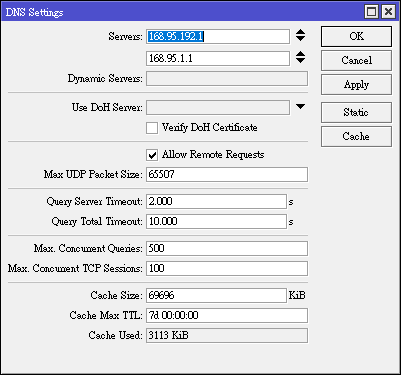This screenshot has height=375, width=401.
Task: Click the Query Server Timeout field
Action: point(216,201)
